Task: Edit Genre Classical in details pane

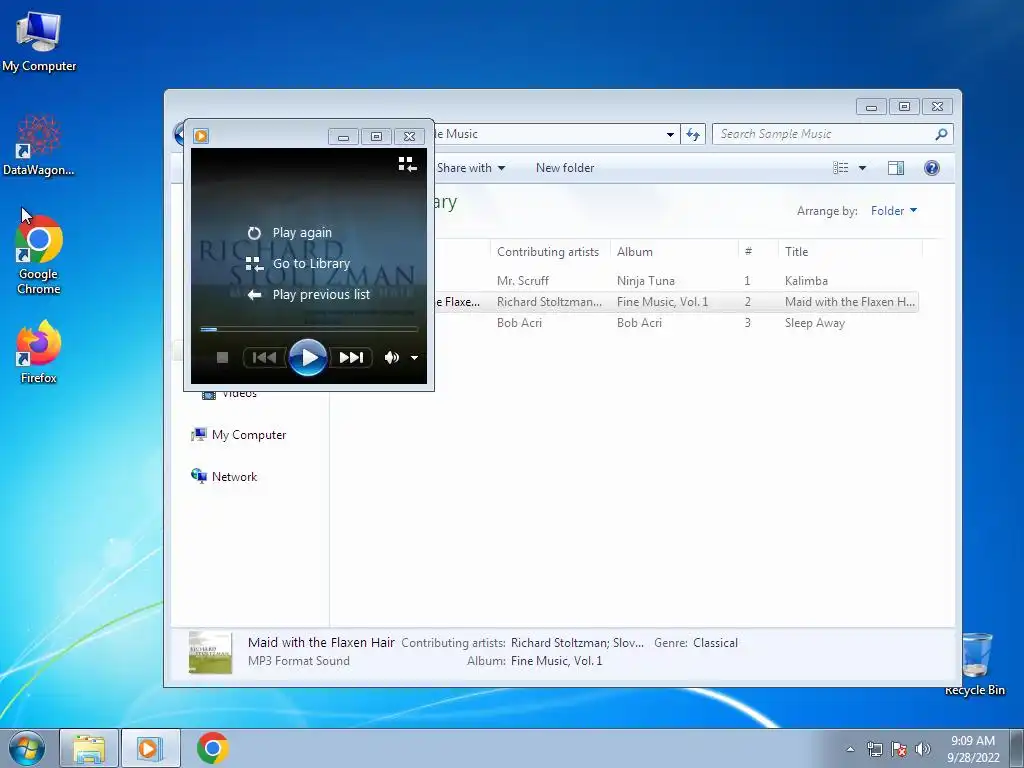Action: click(715, 643)
